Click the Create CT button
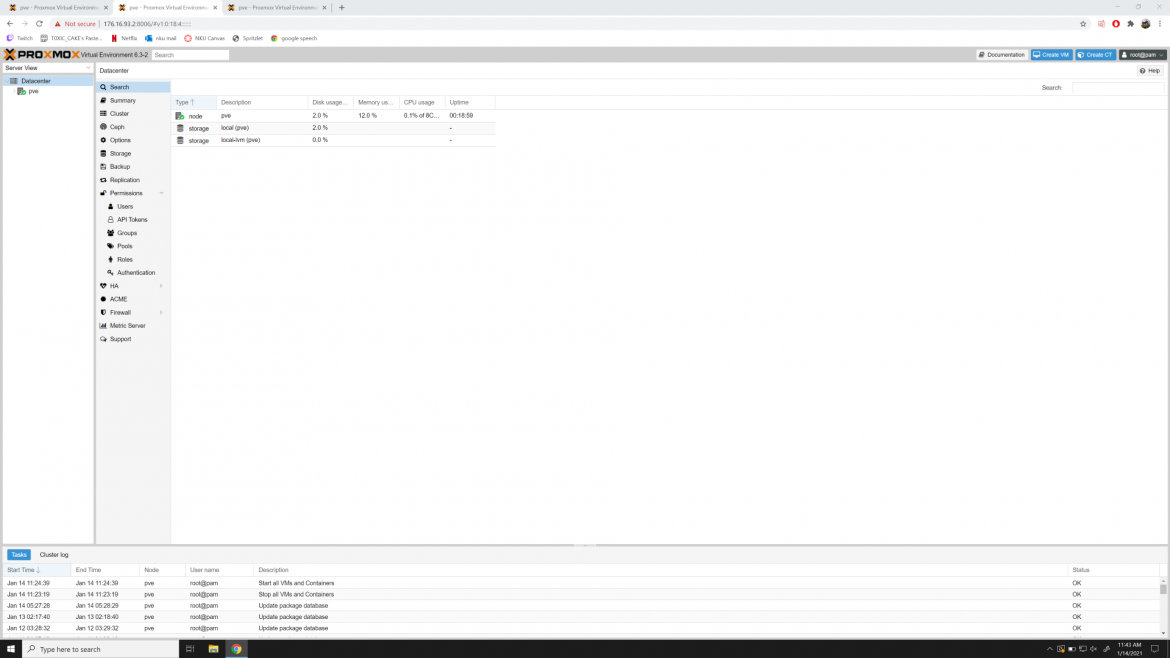1170x658 pixels. click(x=1095, y=54)
